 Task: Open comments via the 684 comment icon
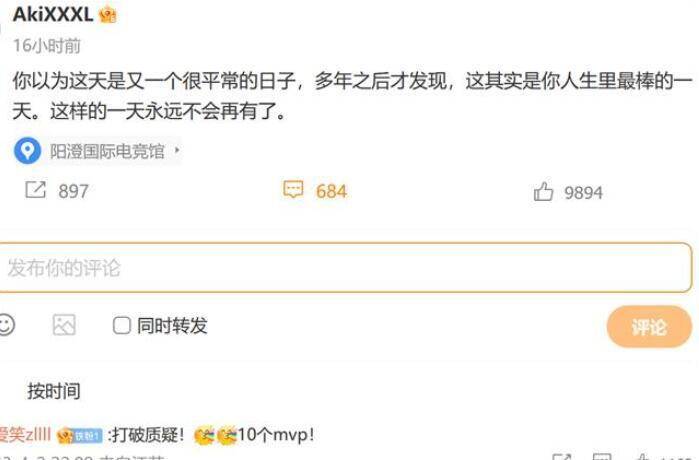tap(293, 189)
